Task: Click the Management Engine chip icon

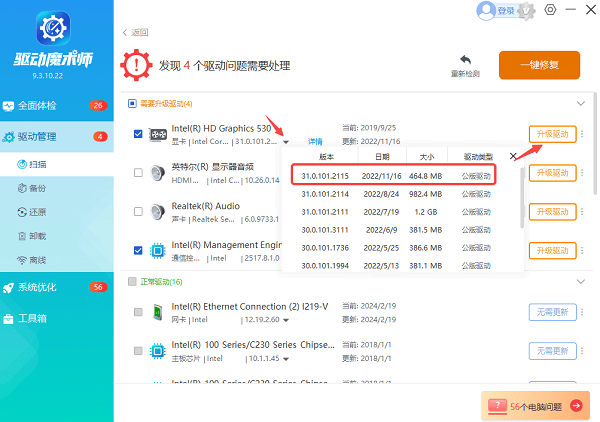Action: 158,251
